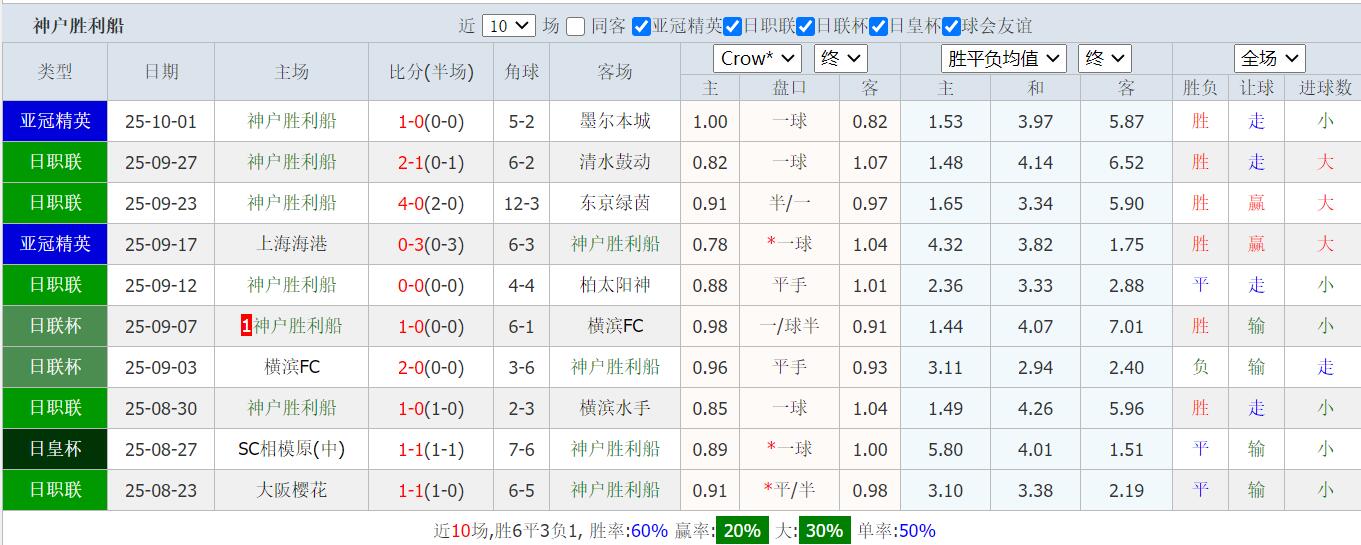1361x545 pixels.
Task: Click the red card badge beside 神户胜利船
Action: (246, 326)
